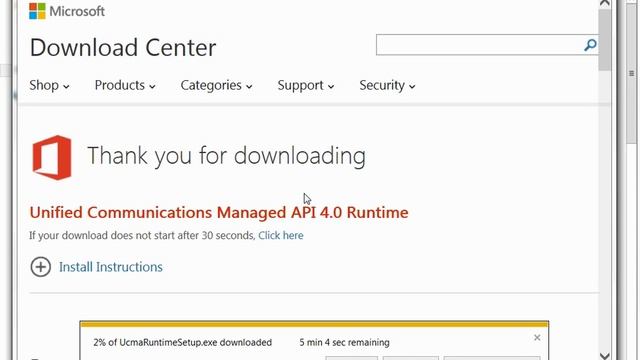Click the search magnifier icon

click(x=590, y=45)
